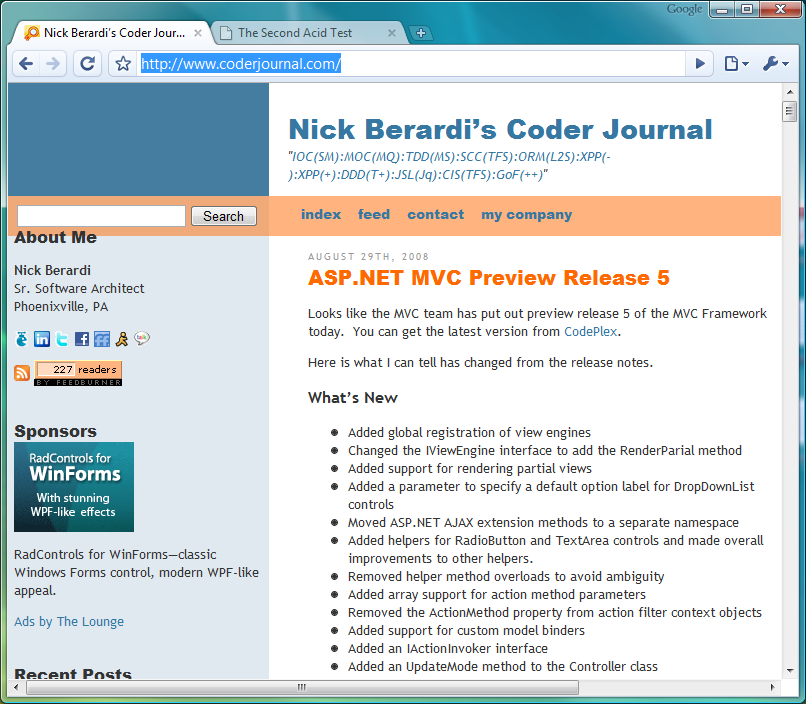Open the 'my company' navigation link
This screenshot has width=806, height=704.
point(526,214)
